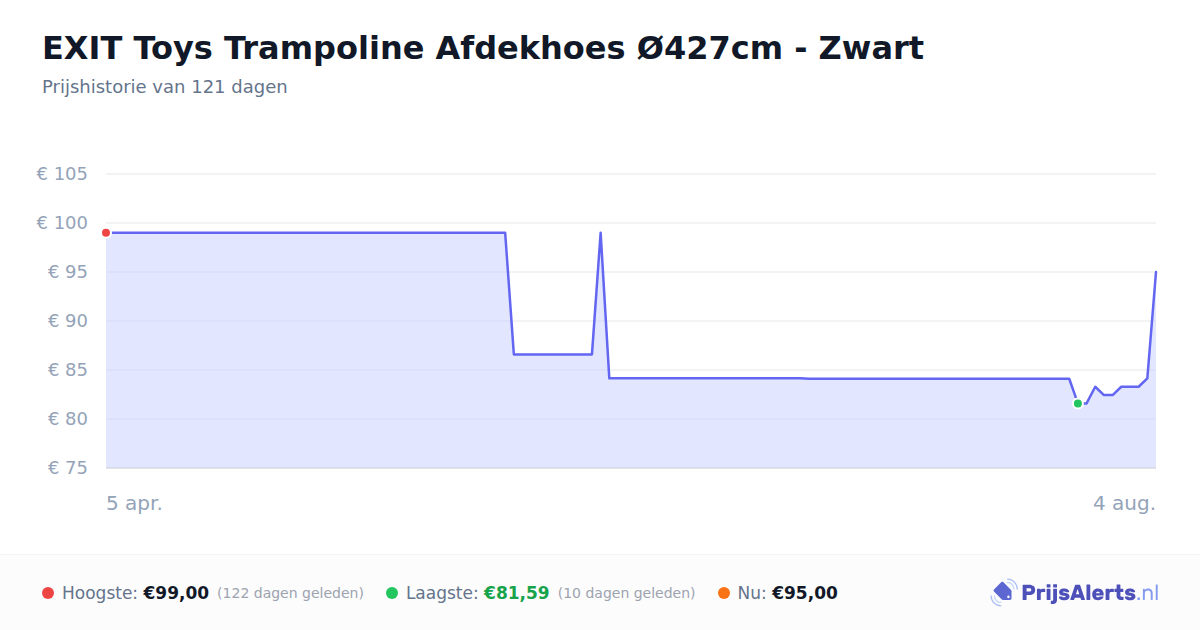Click the price spike peak at €99
Screen dimensions: 1200x630
click(x=600, y=233)
